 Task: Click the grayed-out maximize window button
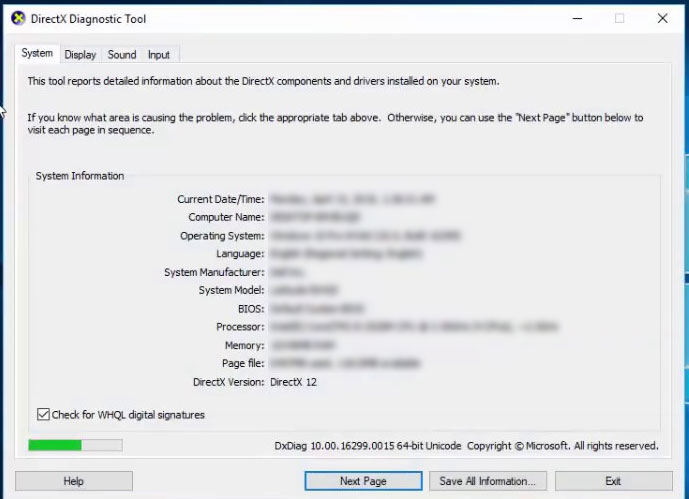619,18
